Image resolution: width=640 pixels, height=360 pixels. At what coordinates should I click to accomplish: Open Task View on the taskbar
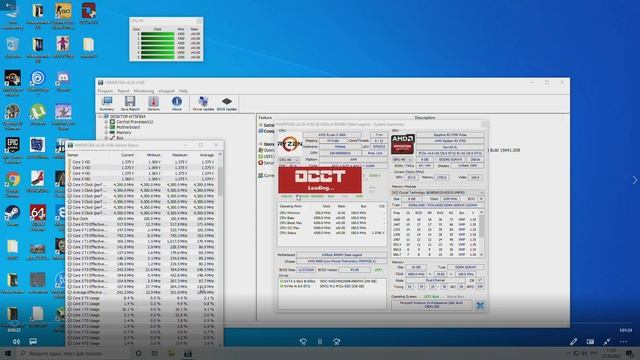(155, 353)
